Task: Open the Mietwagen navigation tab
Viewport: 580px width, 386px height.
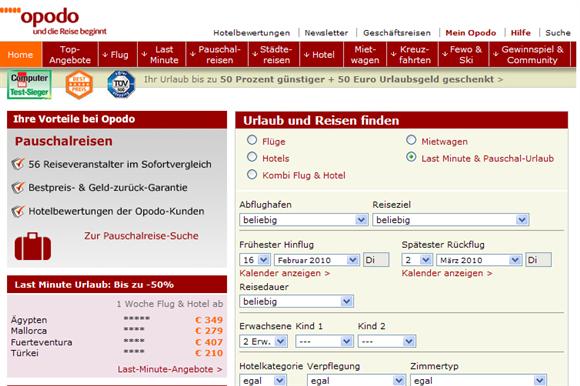Action: [365, 54]
